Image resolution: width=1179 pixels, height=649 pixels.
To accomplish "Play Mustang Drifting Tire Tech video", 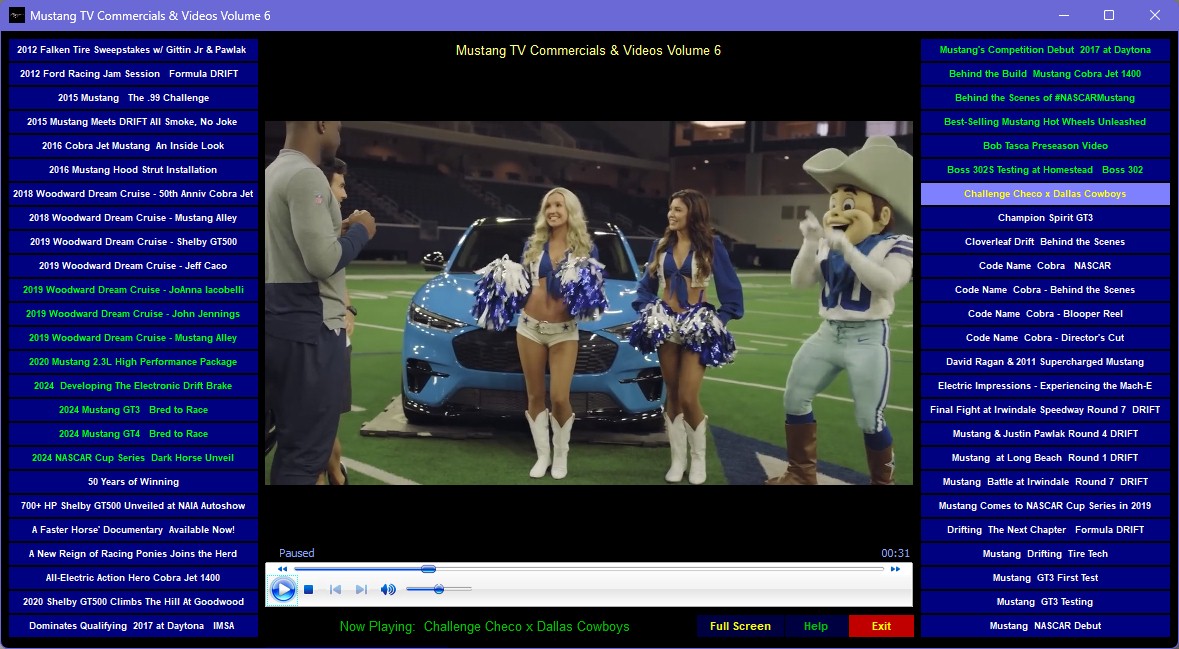I will click(1045, 554).
